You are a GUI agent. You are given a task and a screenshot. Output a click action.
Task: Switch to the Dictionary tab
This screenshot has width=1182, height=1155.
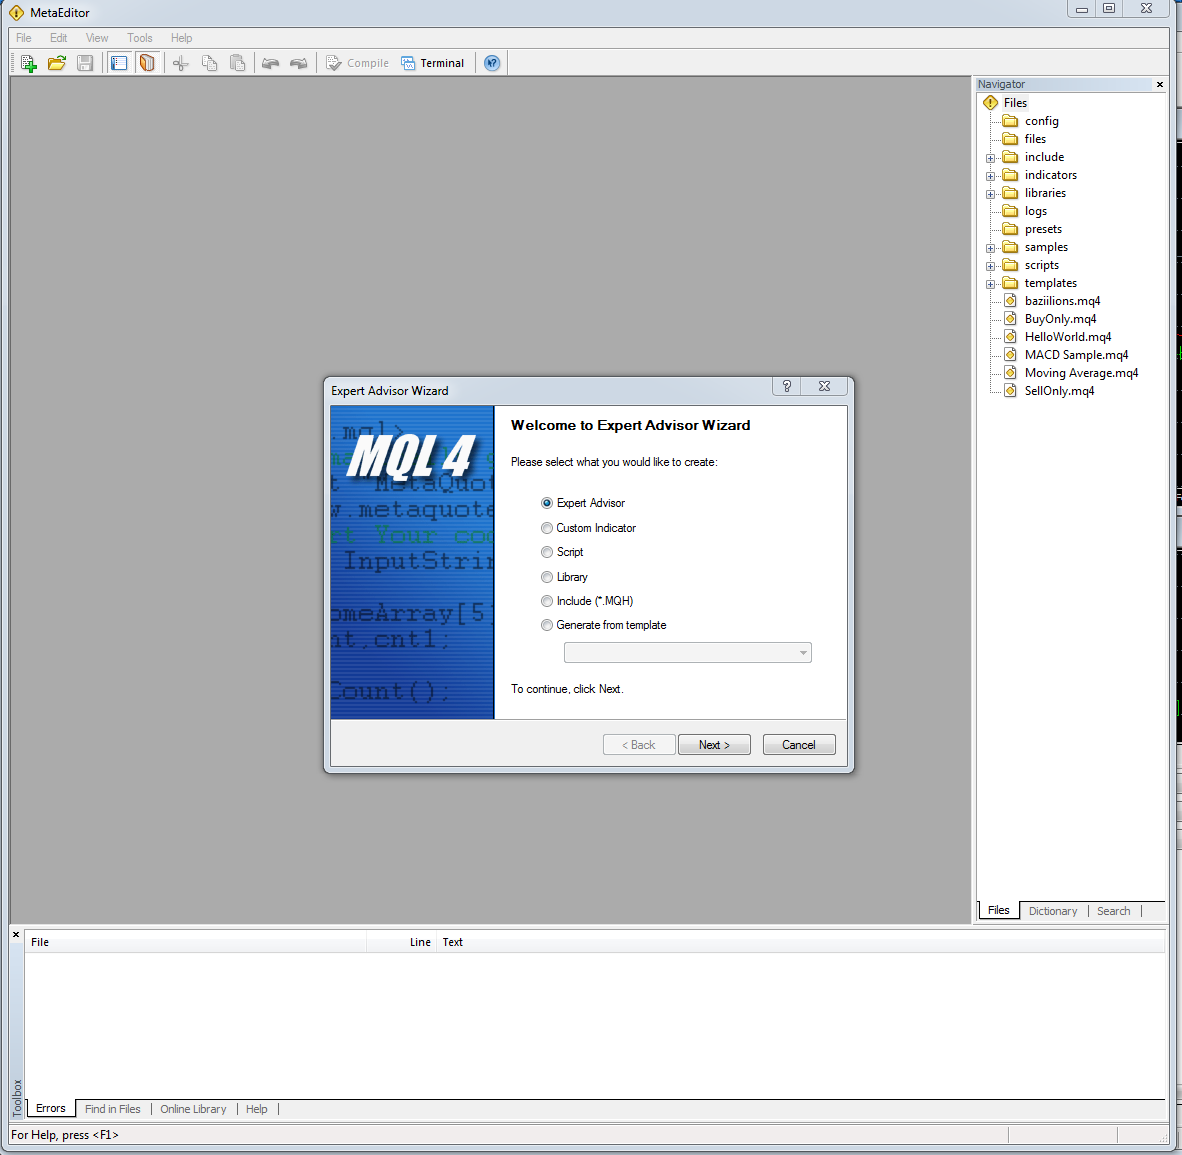[1052, 911]
